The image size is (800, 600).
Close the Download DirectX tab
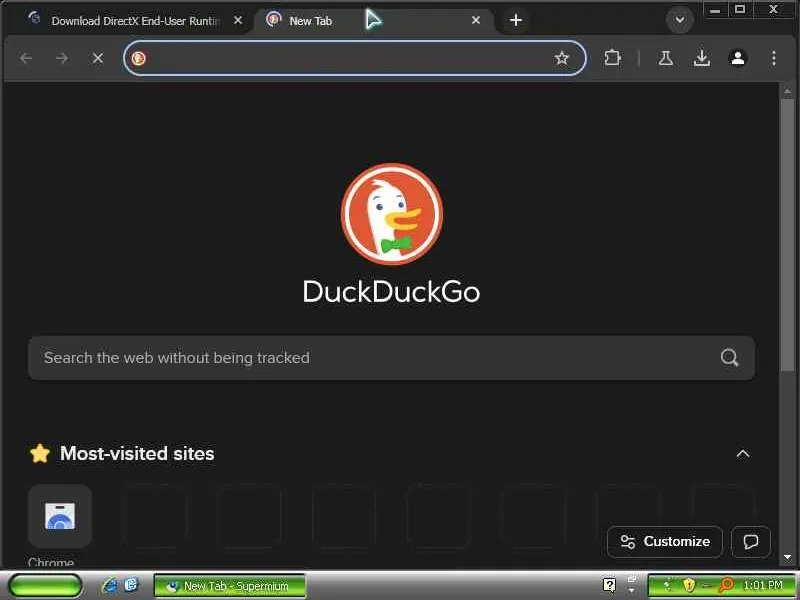[x=238, y=20]
